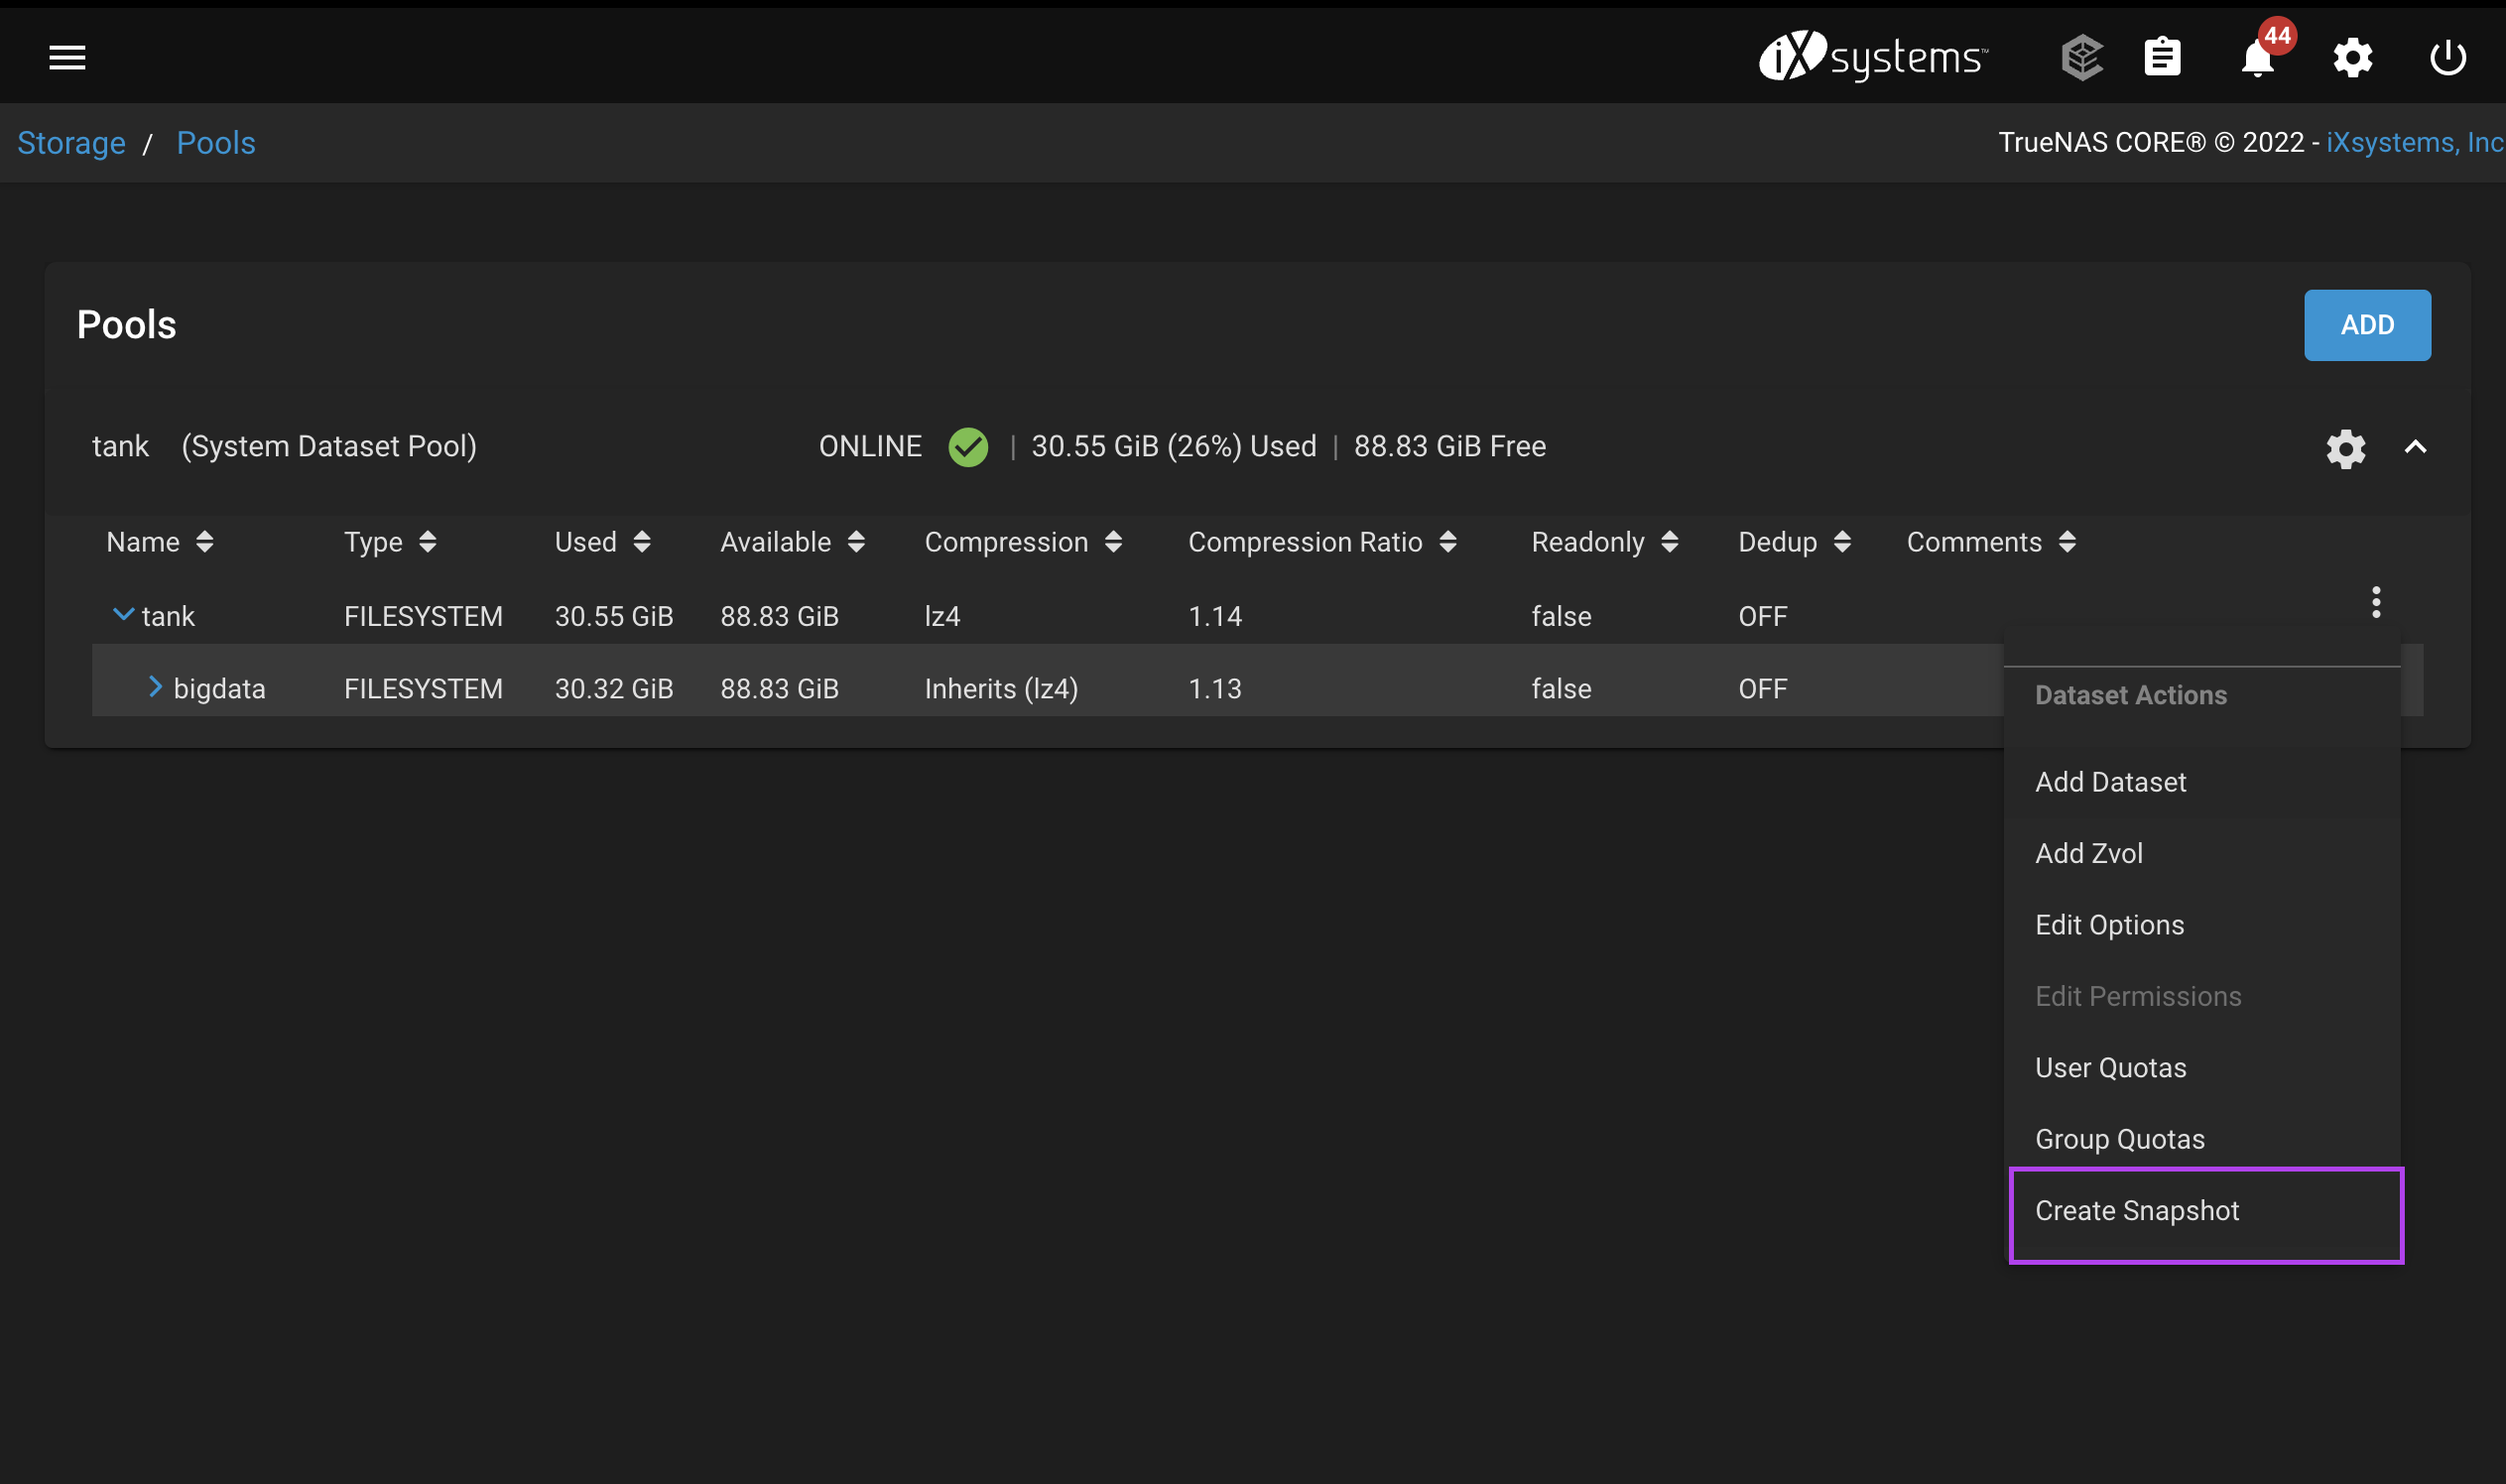Viewport: 2506px width, 1484px height.
Task: Click the TrueCommand cube icon
Action: (2082, 57)
